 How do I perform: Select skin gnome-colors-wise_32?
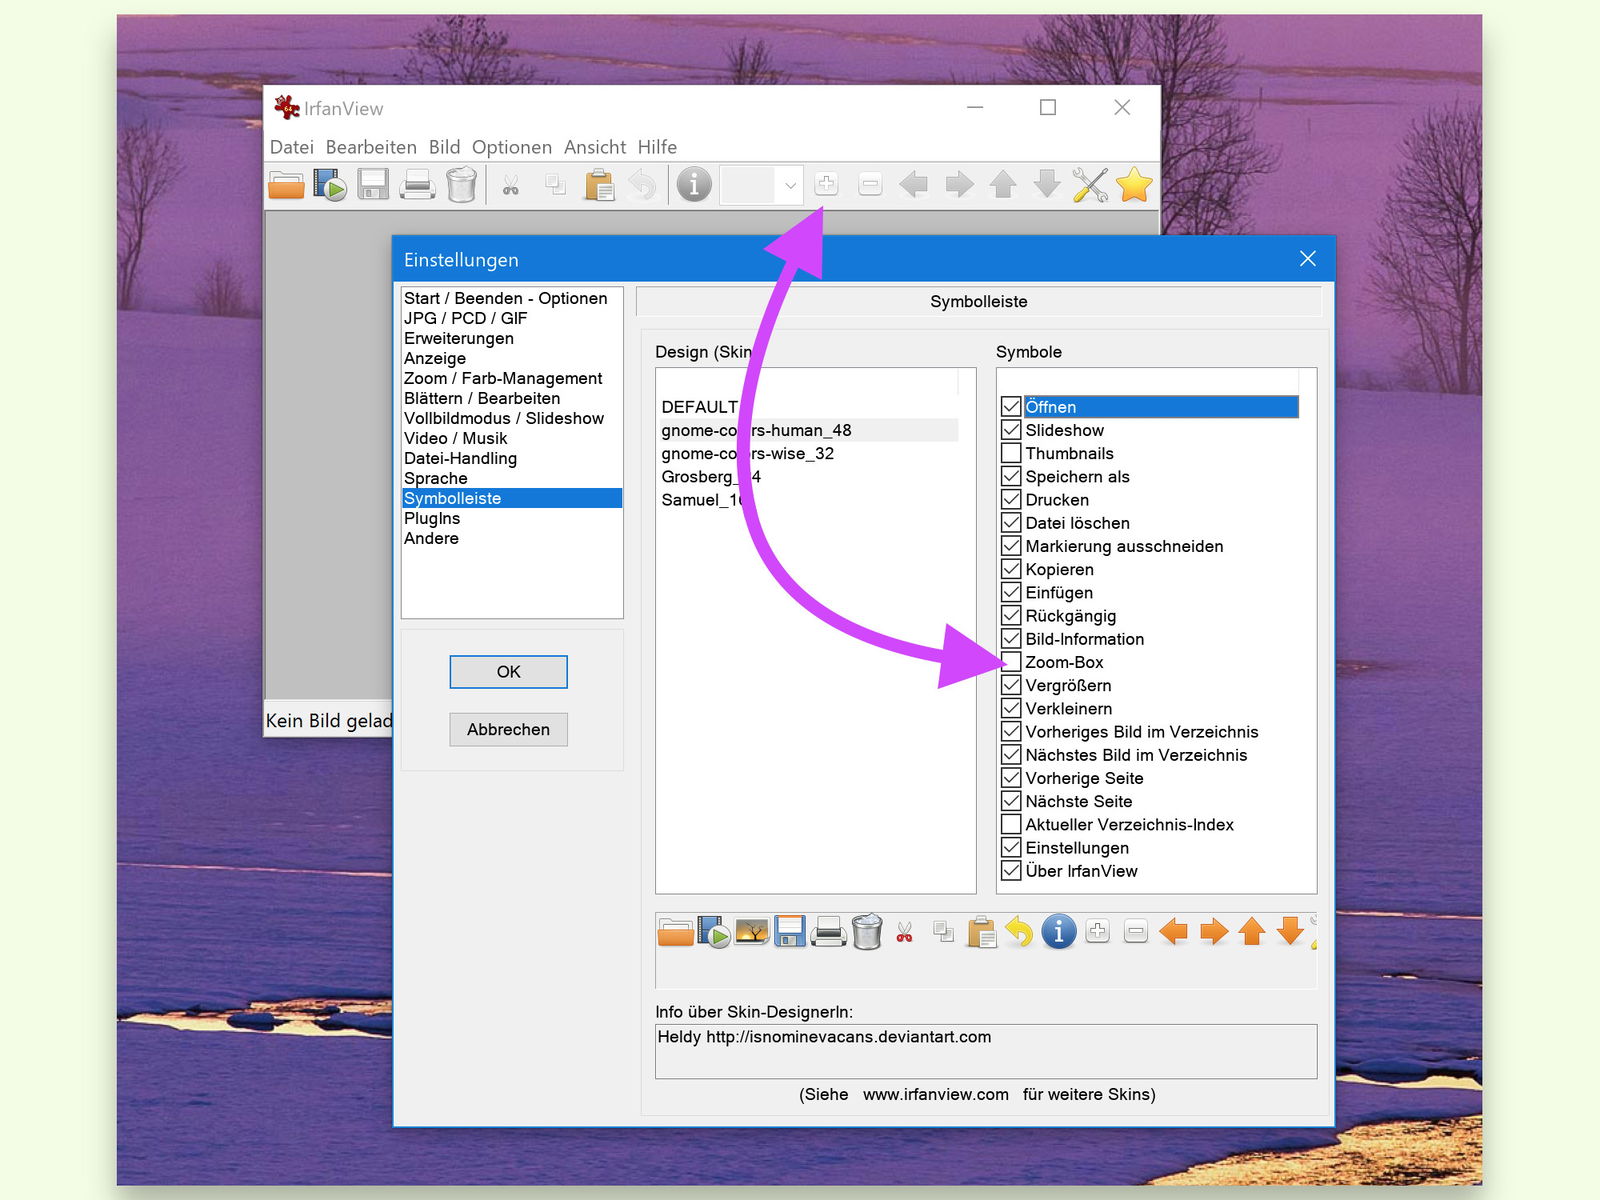click(748, 453)
